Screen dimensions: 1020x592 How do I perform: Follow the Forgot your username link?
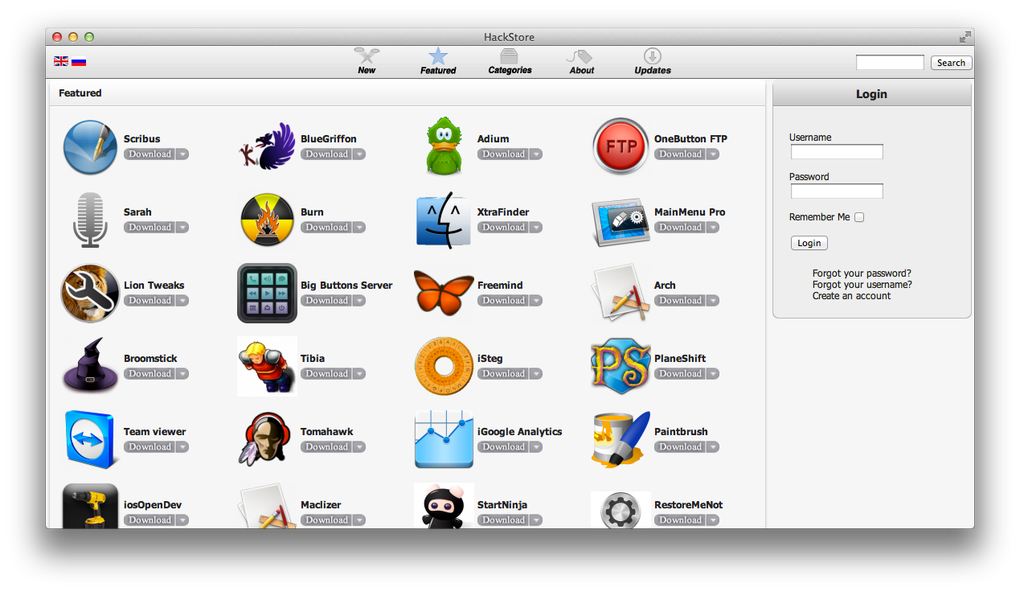862,284
